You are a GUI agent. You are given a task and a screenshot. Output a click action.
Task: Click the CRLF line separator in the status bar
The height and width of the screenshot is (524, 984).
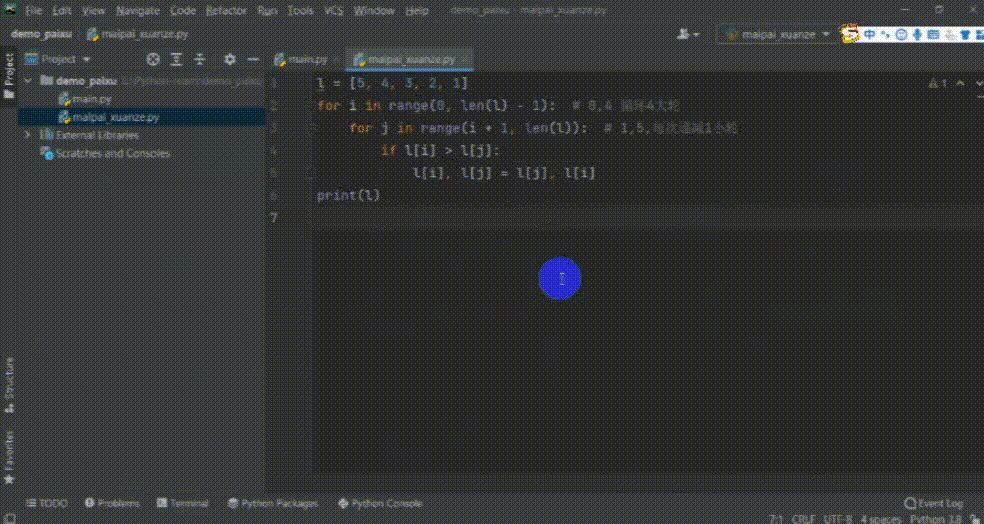pos(805,519)
